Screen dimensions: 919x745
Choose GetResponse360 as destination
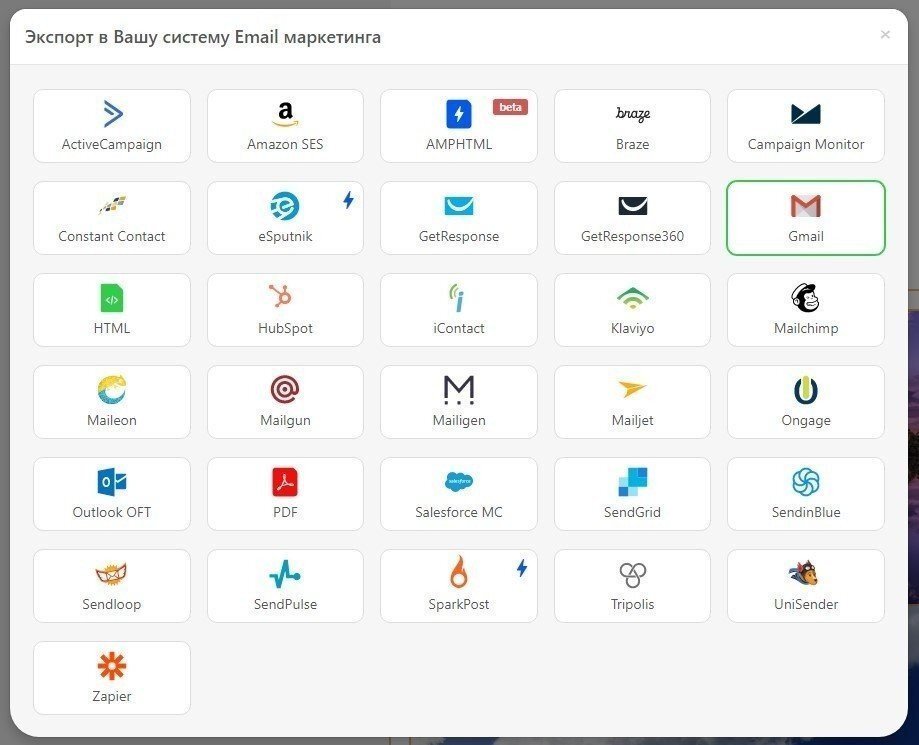click(x=632, y=218)
